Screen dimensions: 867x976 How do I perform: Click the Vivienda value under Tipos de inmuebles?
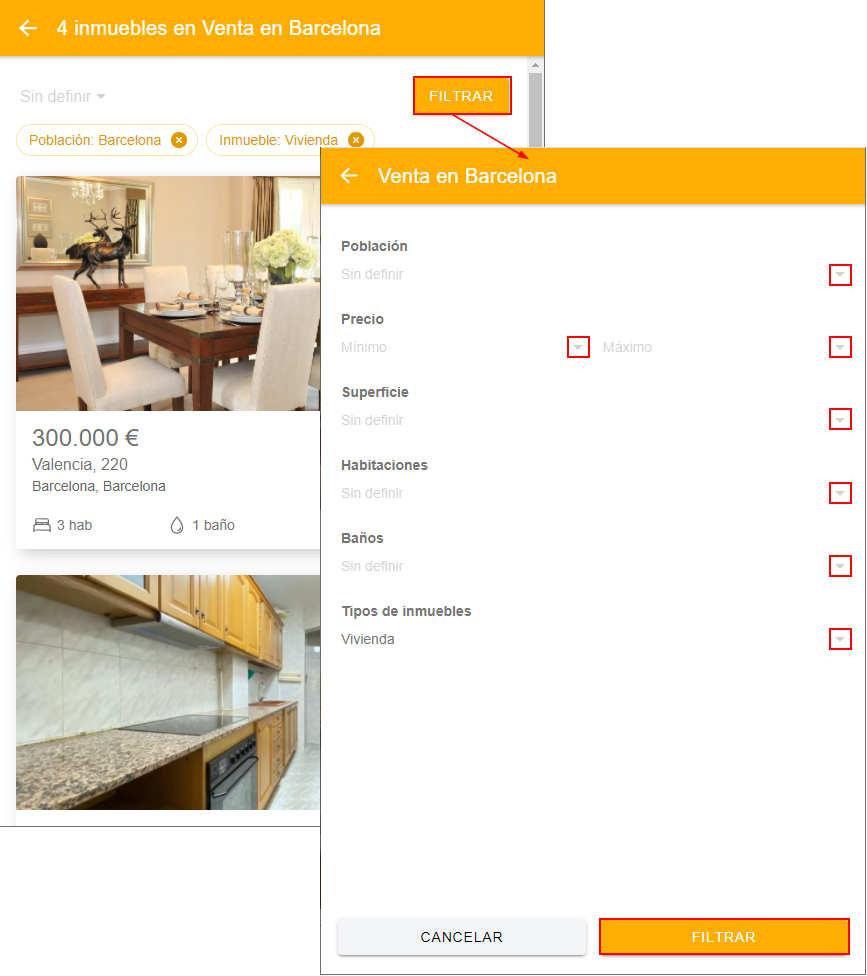(368, 639)
